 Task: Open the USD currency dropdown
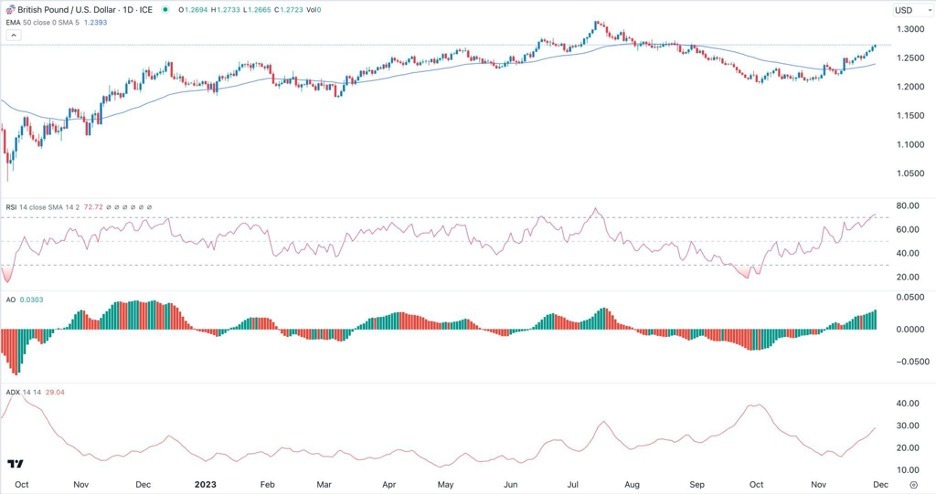click(905, 11)
